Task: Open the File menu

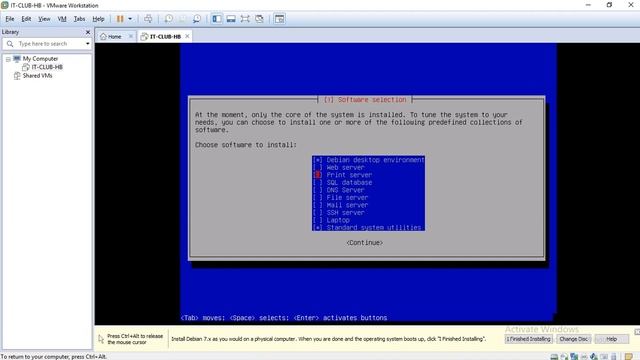Action: pyautogui.click(x=10, y=19)
